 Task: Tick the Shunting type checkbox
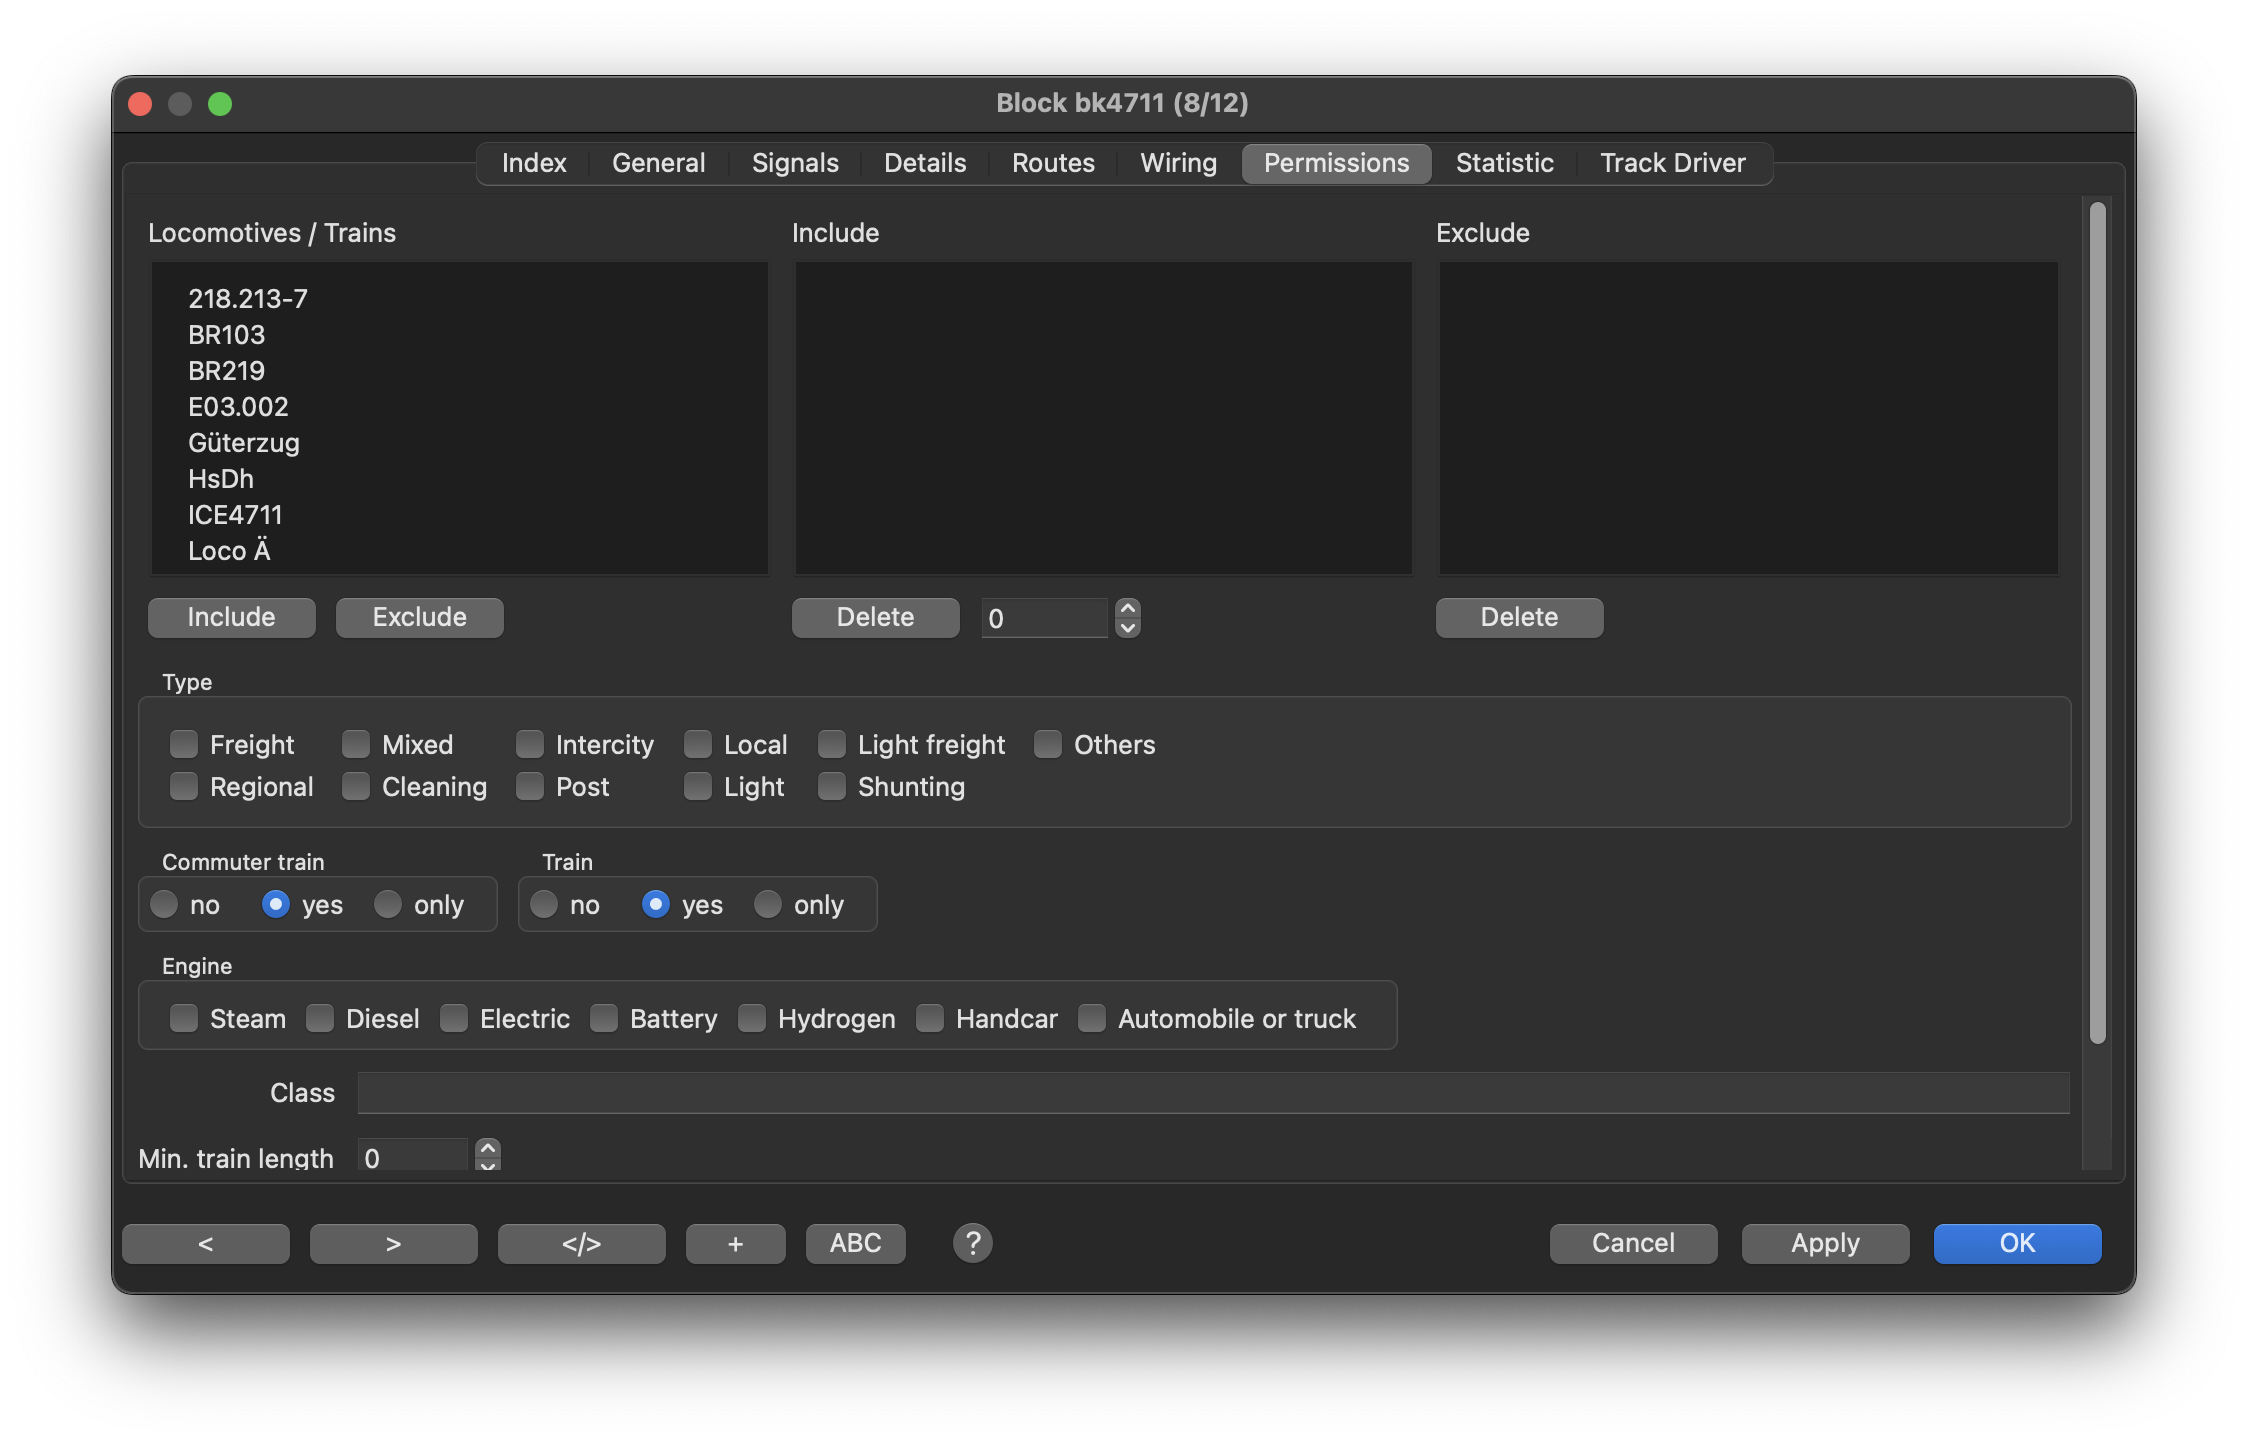(x=832, y=786)
